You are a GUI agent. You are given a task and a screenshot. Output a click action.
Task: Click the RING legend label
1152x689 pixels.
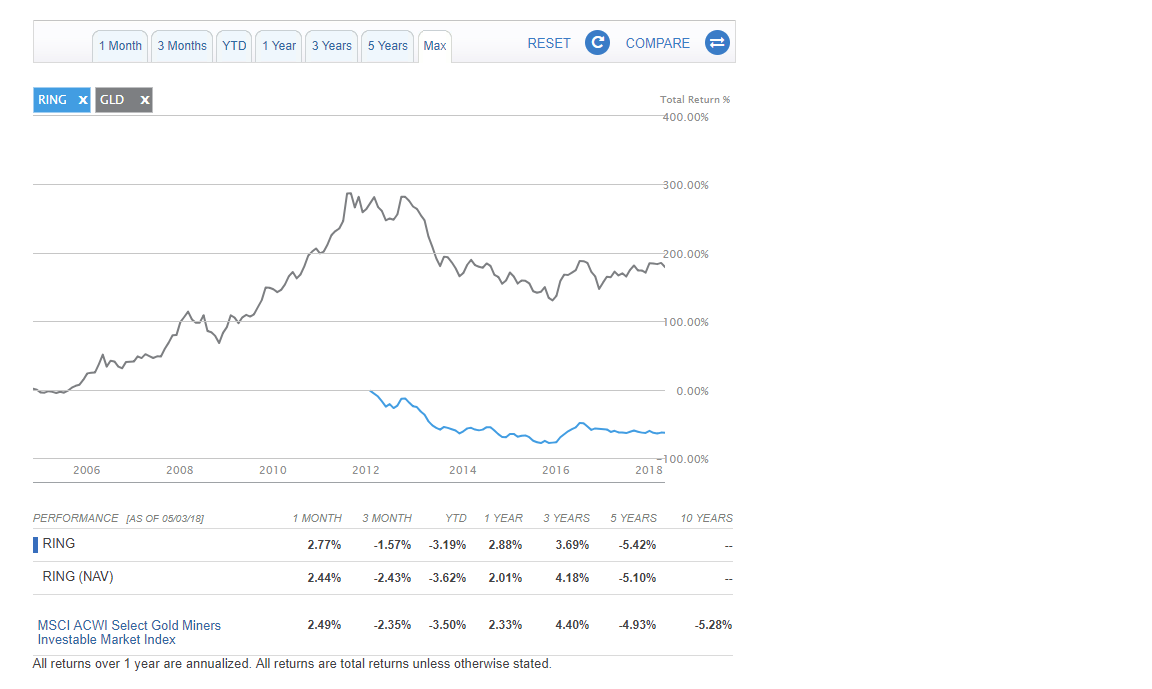[52, 100]
